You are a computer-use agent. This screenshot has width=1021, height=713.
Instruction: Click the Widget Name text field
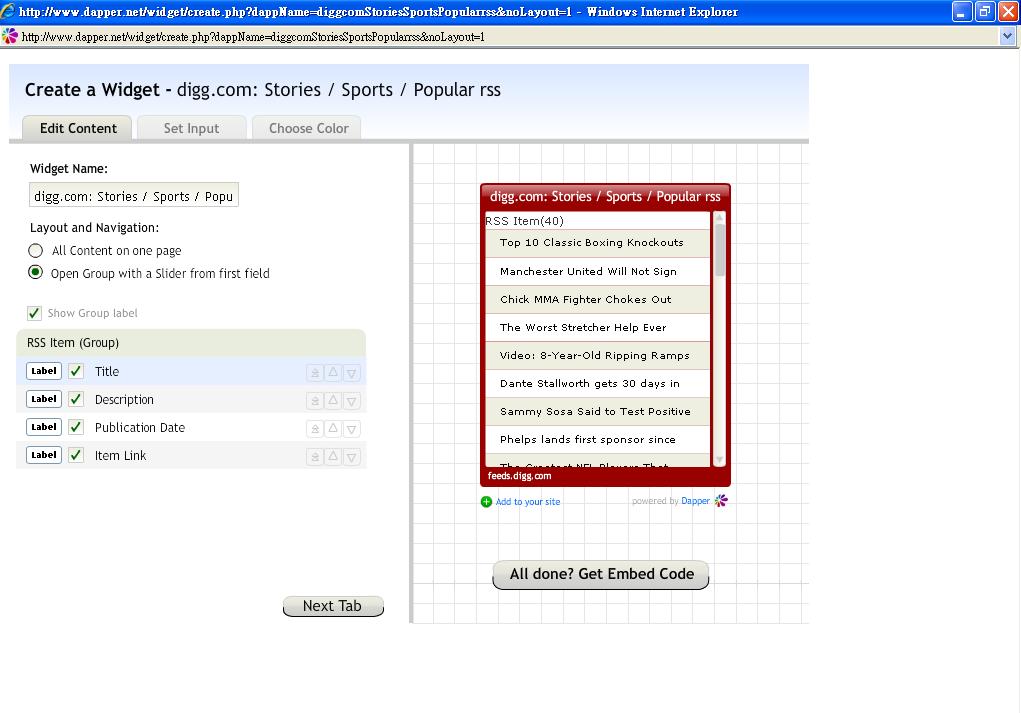134,196
